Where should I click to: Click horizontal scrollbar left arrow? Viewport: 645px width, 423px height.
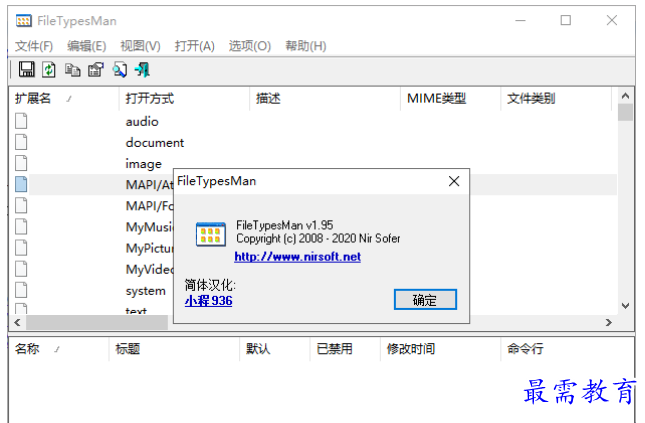pos(17,322)
